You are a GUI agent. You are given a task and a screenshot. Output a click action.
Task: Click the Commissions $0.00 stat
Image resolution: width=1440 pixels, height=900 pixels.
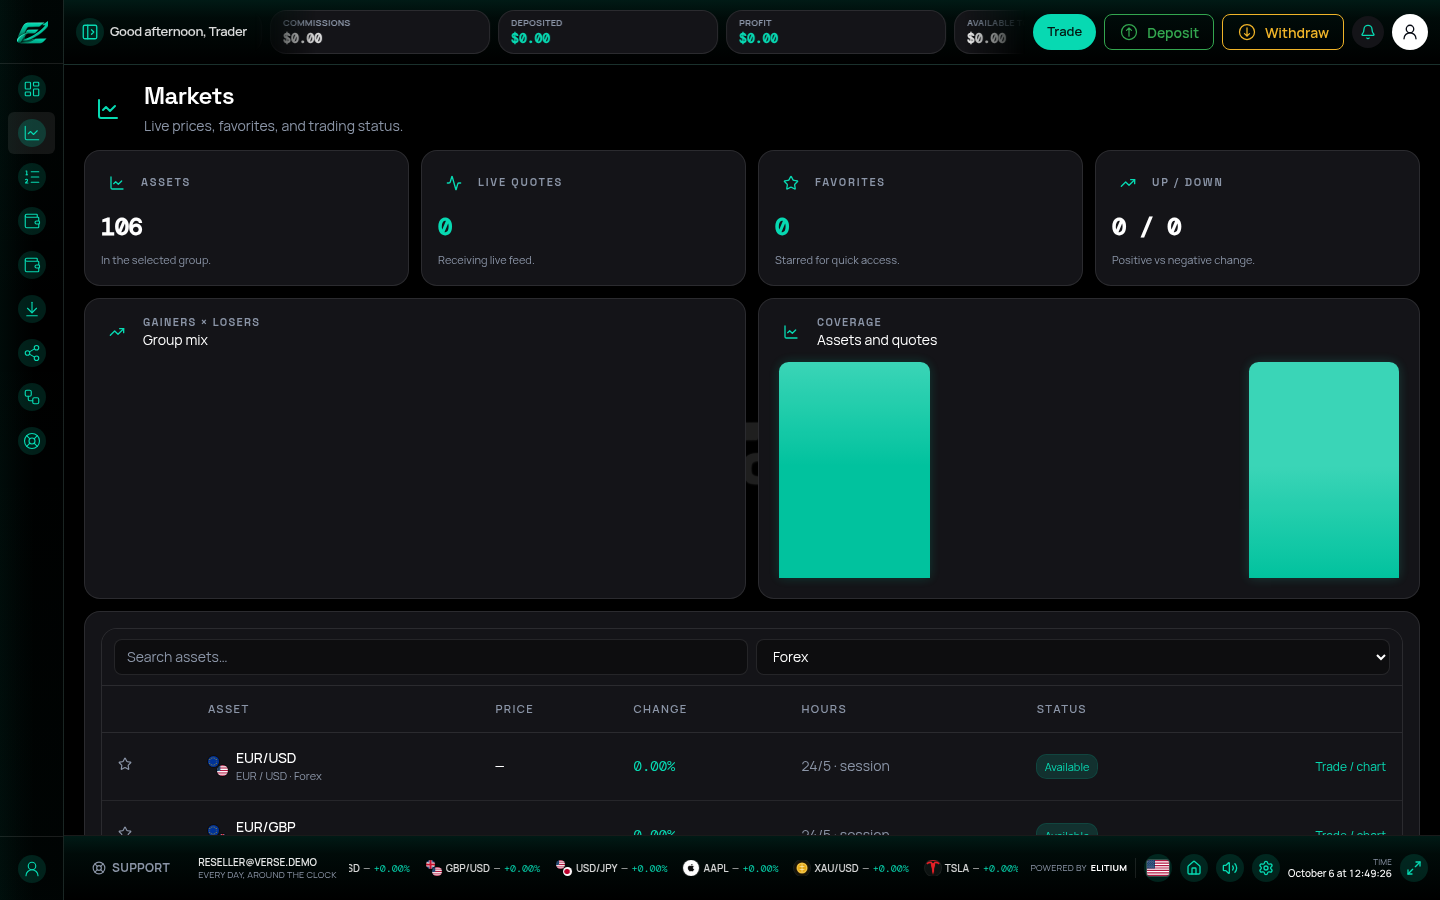pyautogui.click(x=380, y=32)
